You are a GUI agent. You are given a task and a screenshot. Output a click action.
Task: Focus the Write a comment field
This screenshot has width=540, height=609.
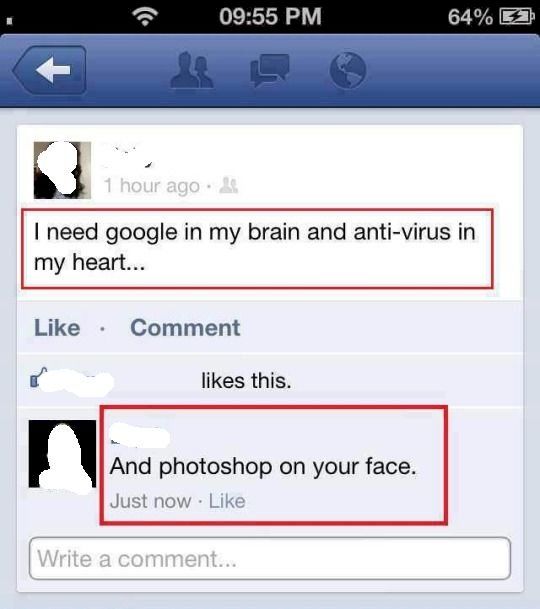(270, 559)
